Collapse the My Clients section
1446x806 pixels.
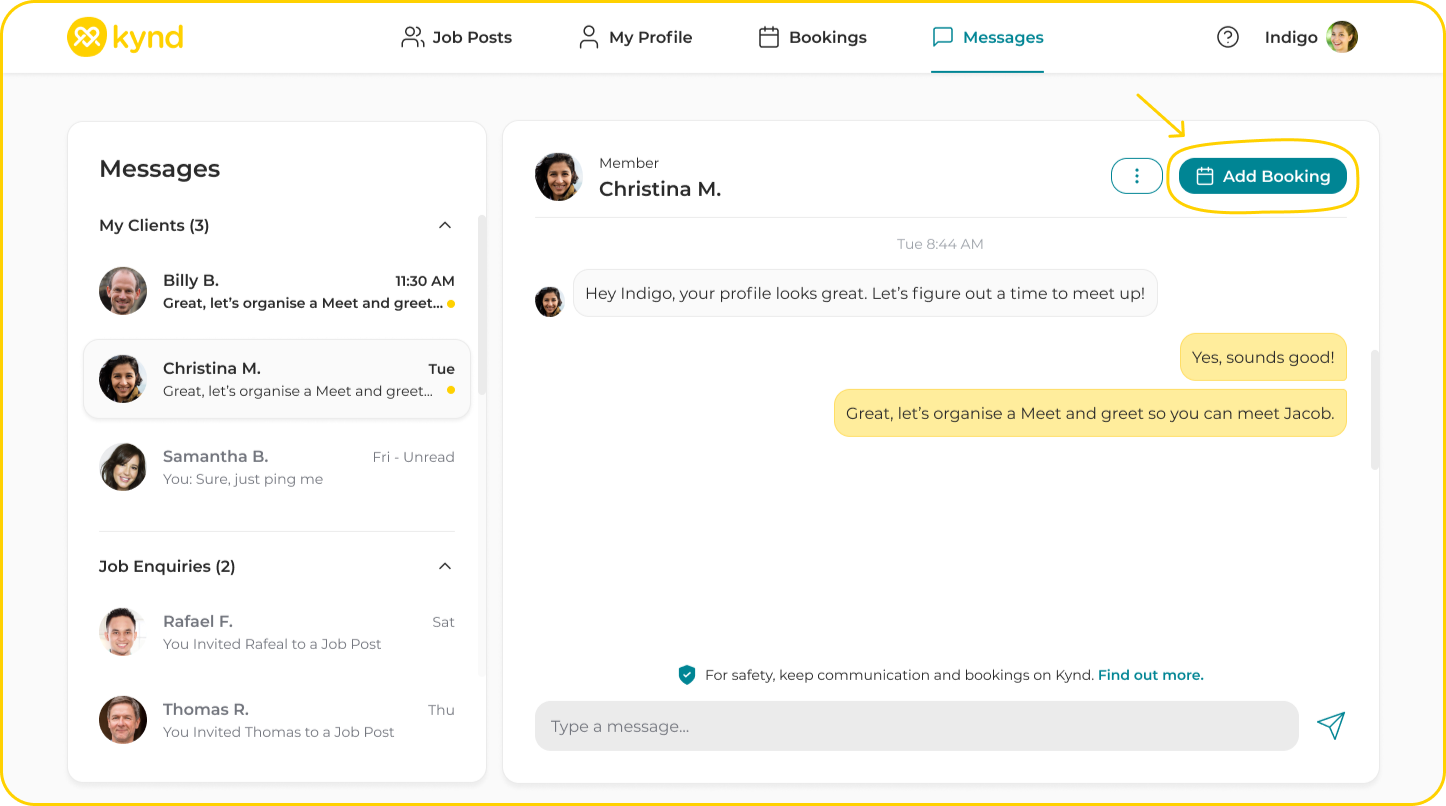tap(445, 225)
